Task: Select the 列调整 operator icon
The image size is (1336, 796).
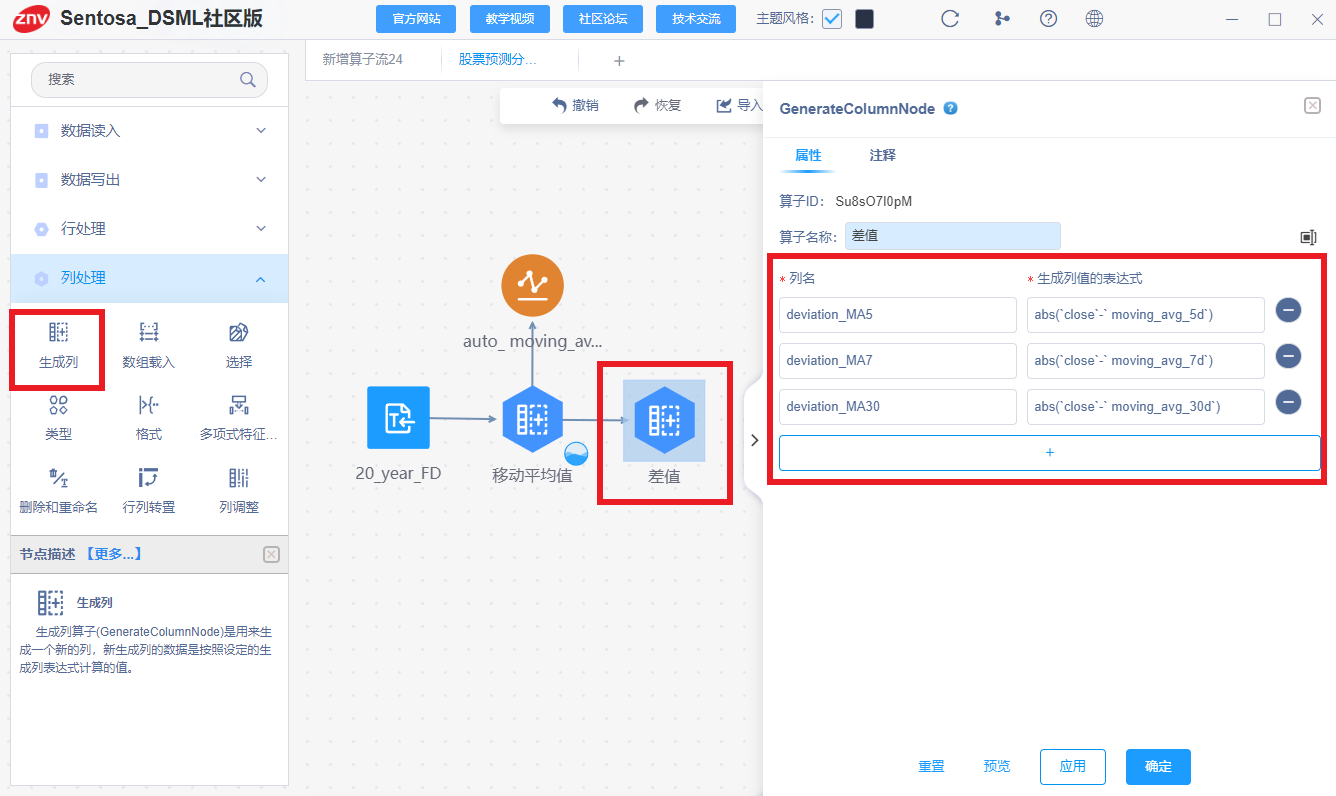Action: click(x=238, y=477)
